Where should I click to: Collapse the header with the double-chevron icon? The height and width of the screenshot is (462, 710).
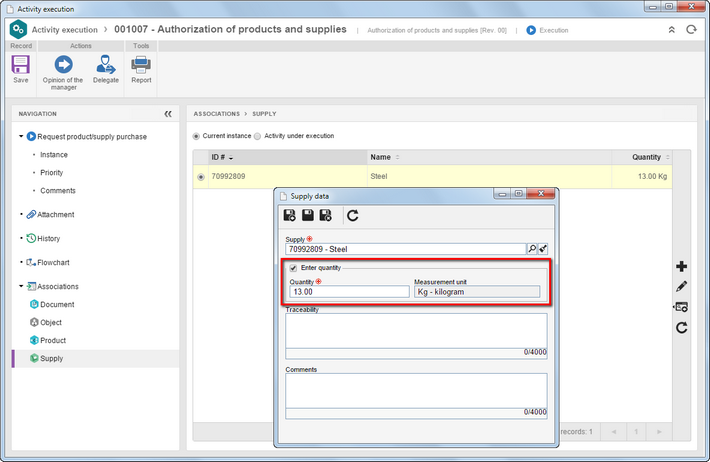(x=672, y=30)
